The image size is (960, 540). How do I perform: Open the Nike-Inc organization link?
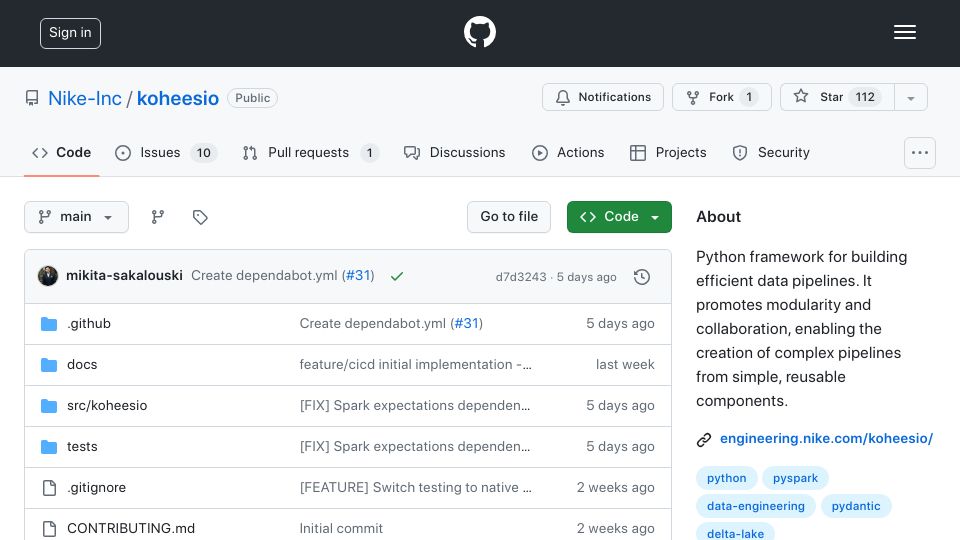(x=85, y=98)
